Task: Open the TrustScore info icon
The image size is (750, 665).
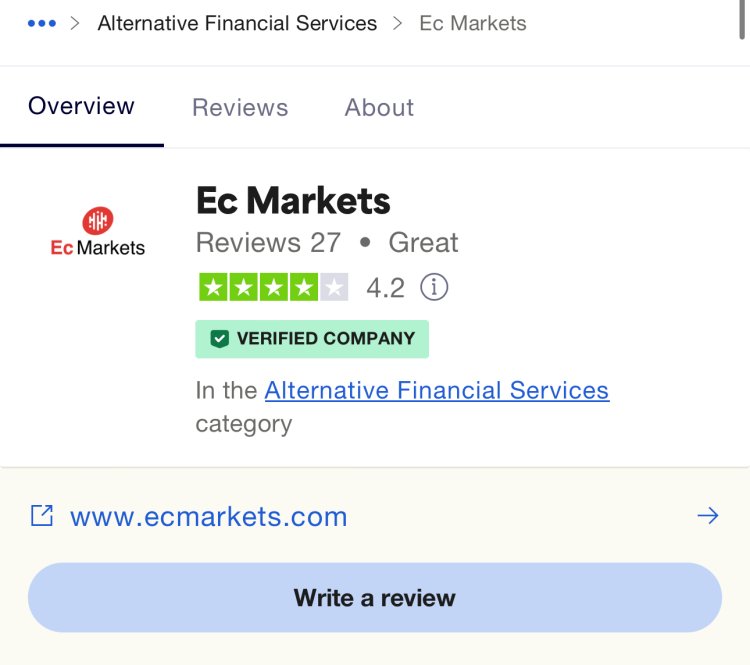Action: pos(434,287)
